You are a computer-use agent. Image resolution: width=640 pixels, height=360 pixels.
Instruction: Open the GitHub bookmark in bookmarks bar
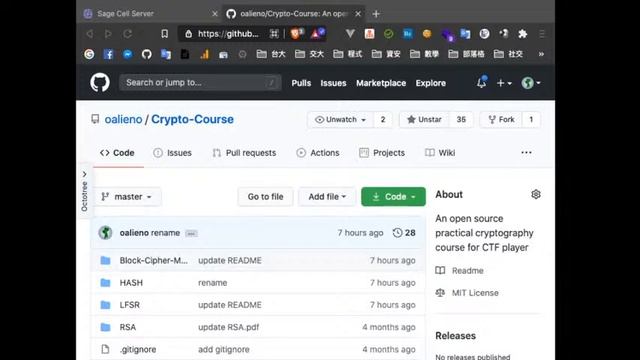(147, 54)
